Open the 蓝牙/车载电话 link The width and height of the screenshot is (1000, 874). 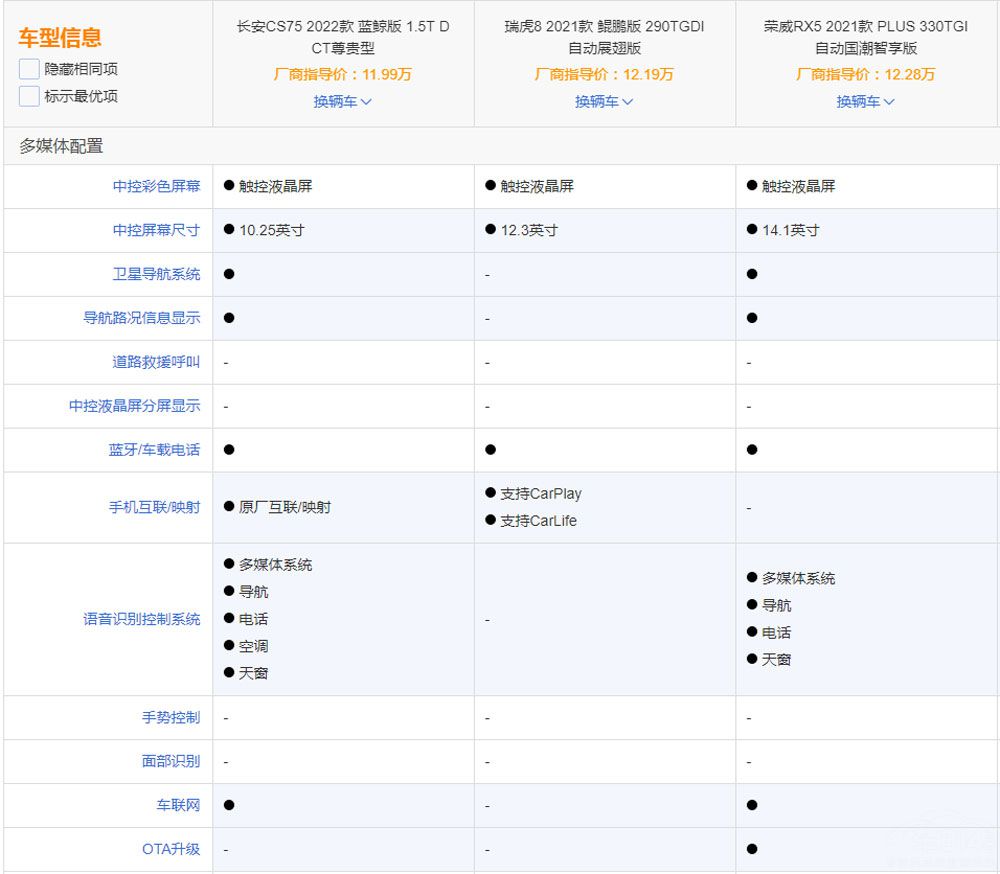point(154,450)
